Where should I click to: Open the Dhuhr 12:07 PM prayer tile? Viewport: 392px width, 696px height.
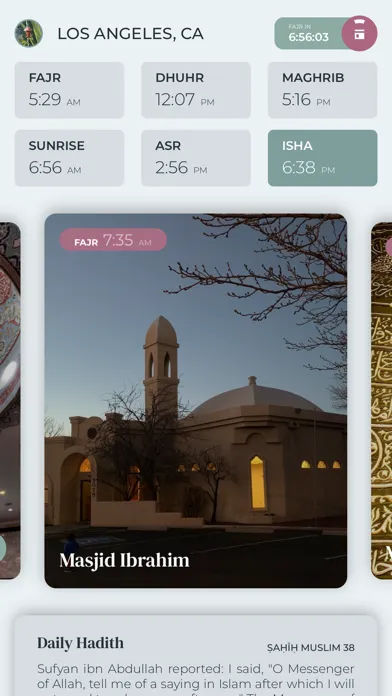point(196,90)
